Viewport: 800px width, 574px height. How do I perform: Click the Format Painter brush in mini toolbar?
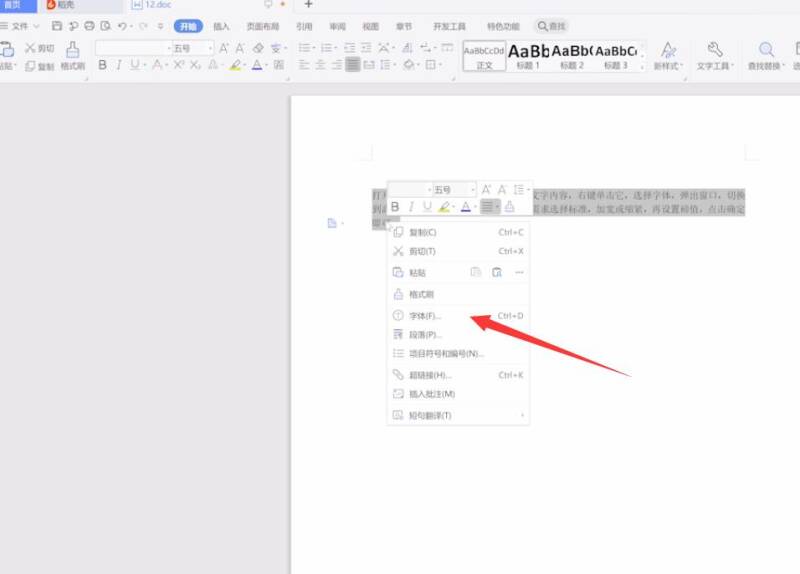click(509, 207)
